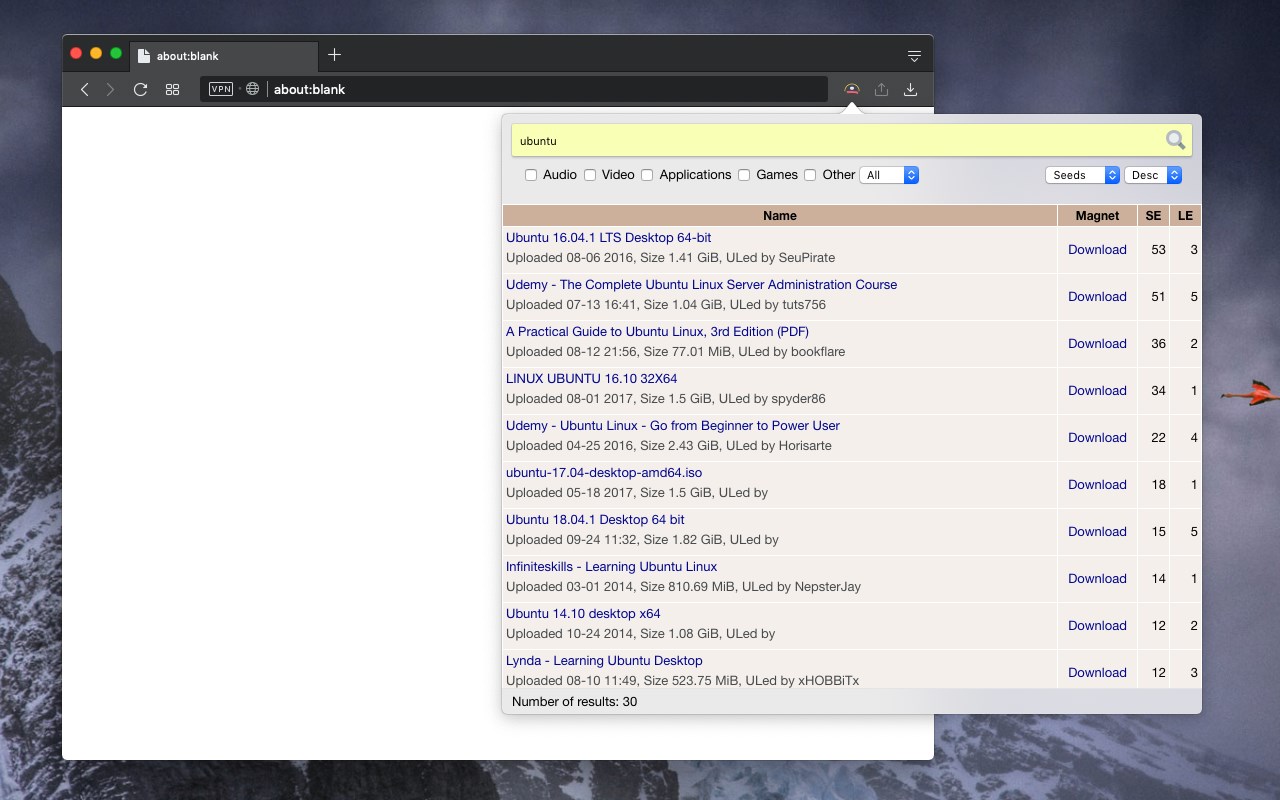Reload the page
Viewport: 1280px width, 800px height.
click(x=141, y=89)
